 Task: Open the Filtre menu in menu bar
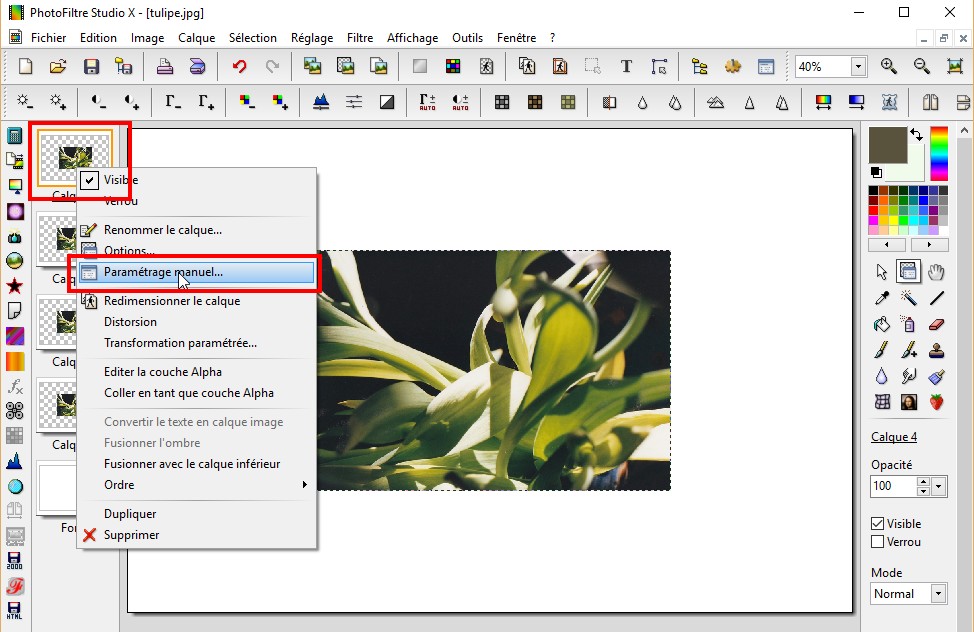[360, 38]
